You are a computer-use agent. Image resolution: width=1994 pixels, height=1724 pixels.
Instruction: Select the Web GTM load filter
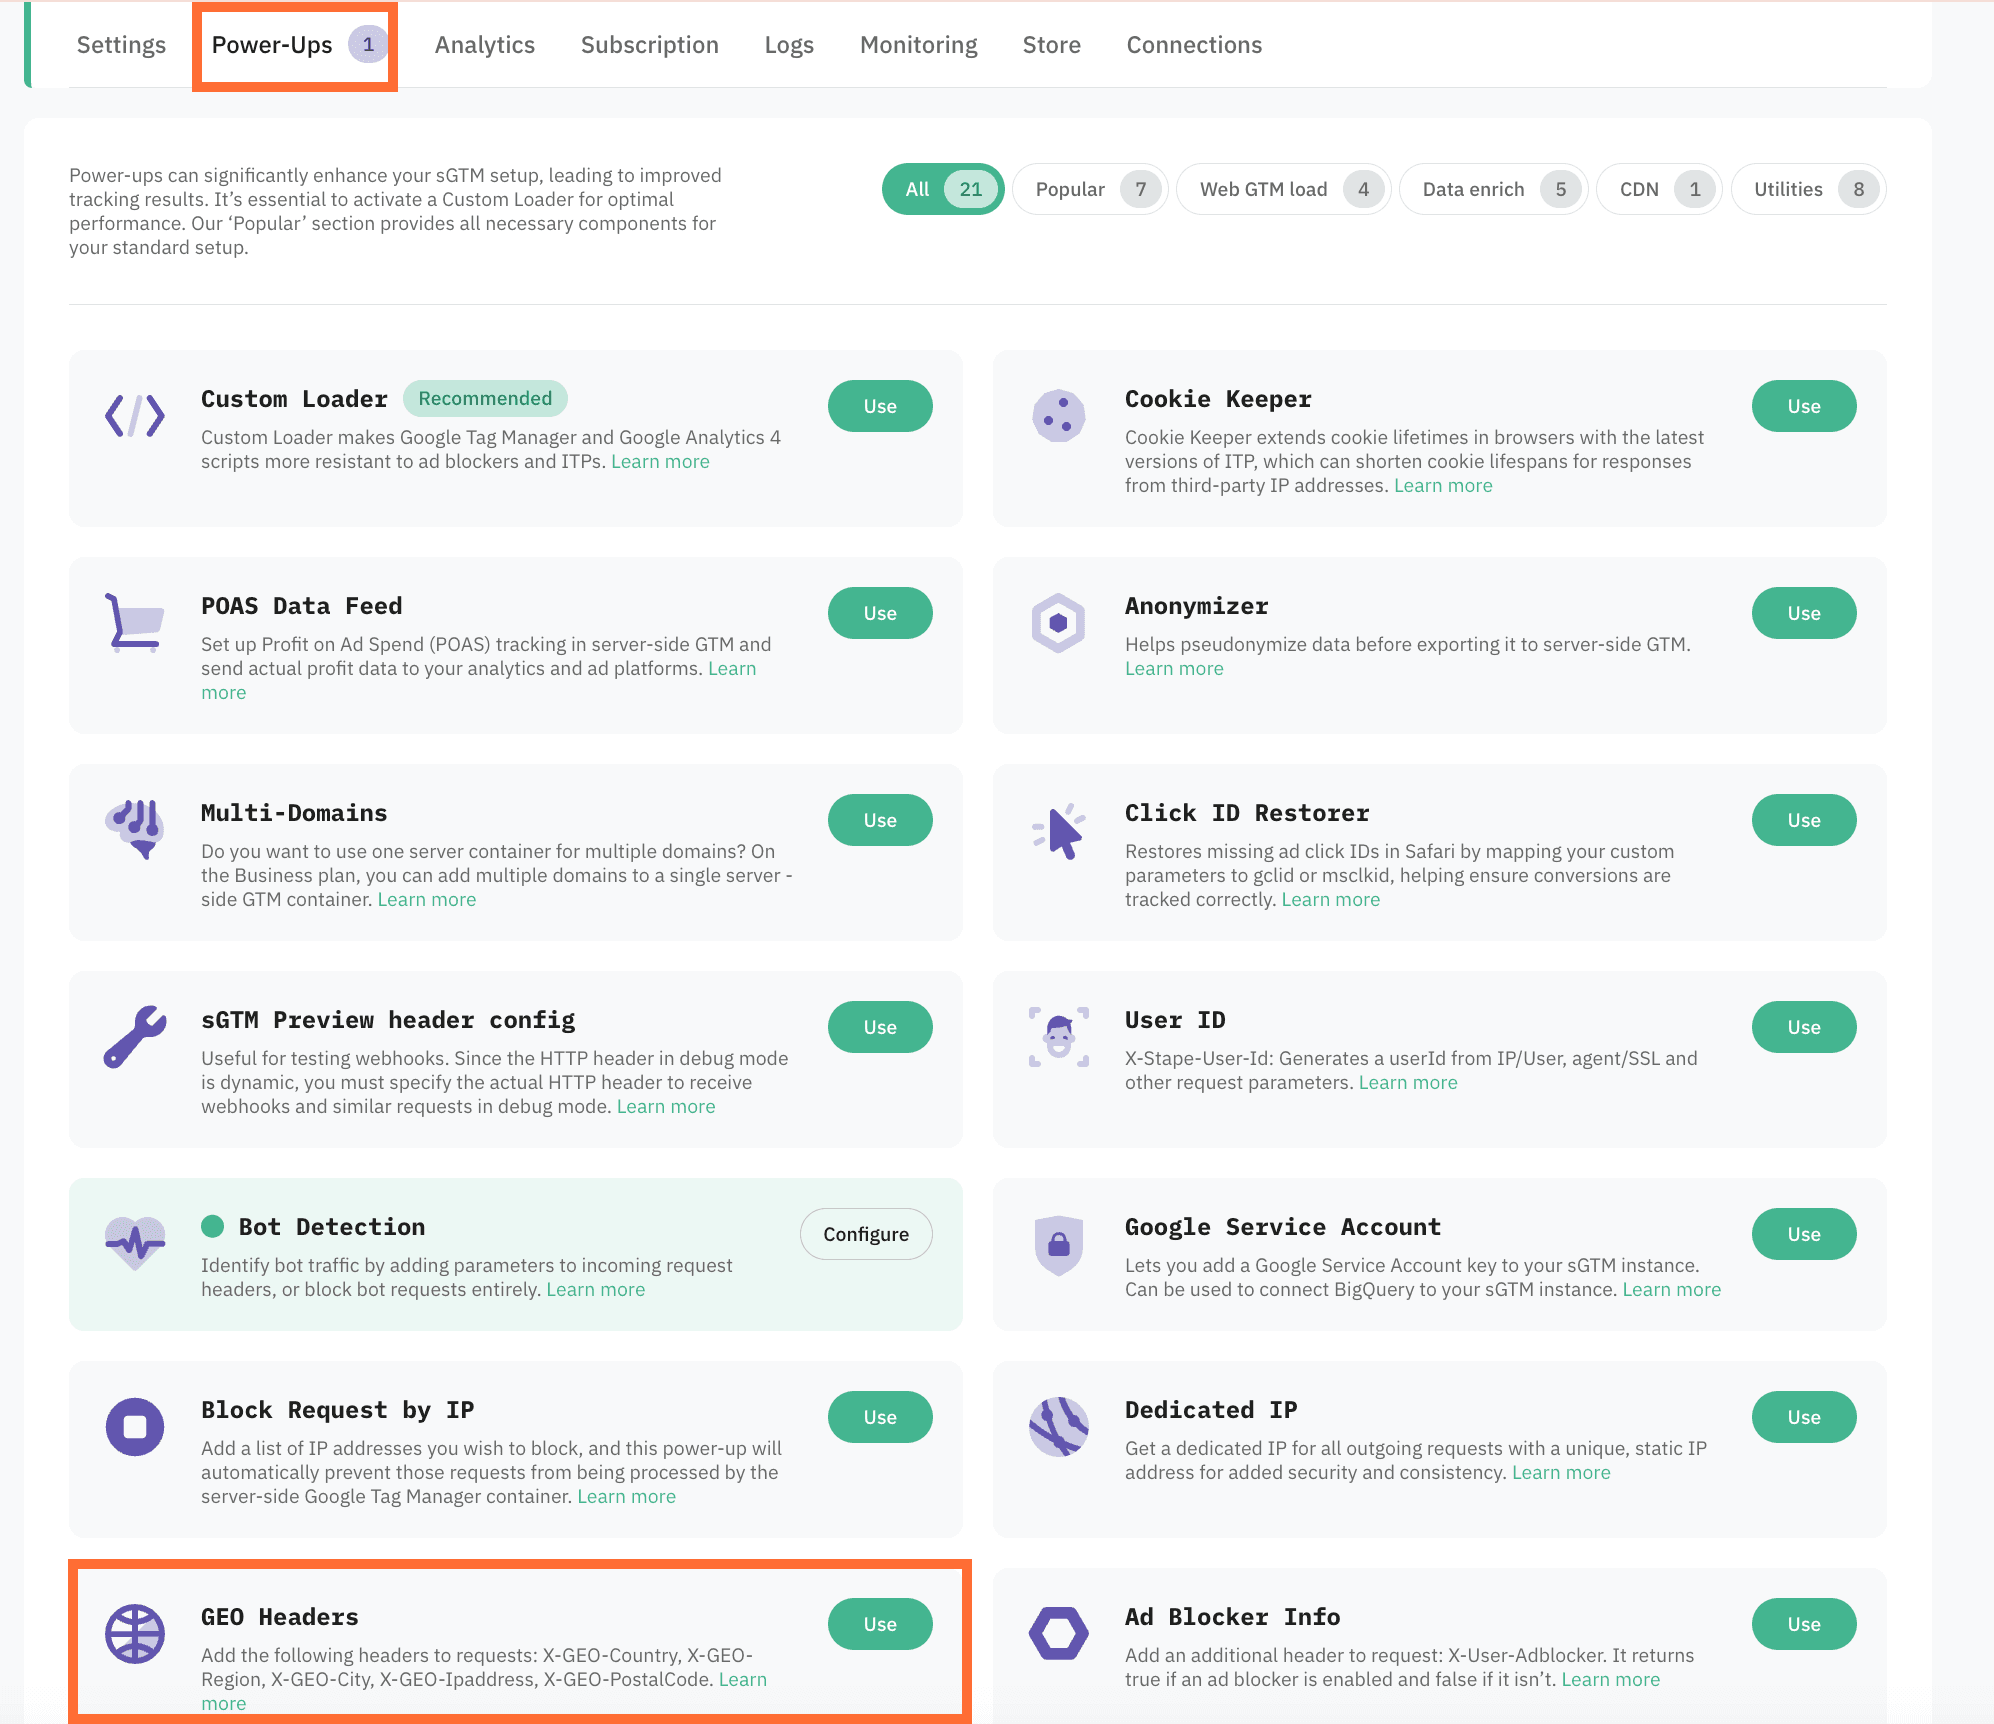pyautogui.click(x=1283, y=189)
